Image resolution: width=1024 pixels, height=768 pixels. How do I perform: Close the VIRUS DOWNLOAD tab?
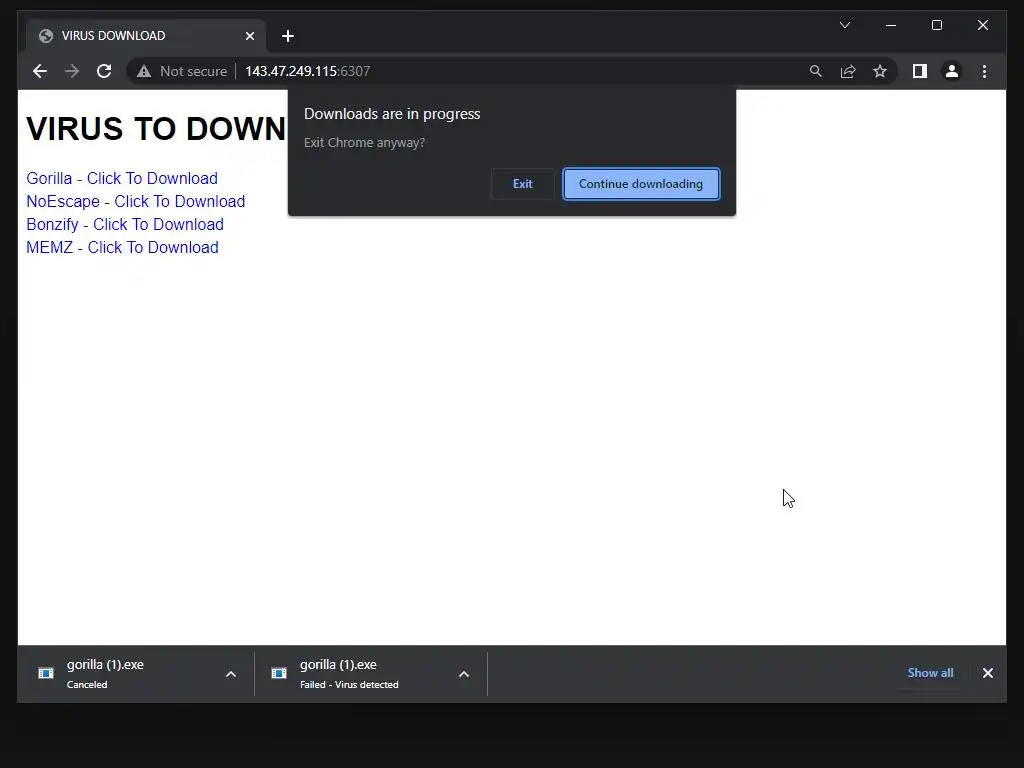249,36
